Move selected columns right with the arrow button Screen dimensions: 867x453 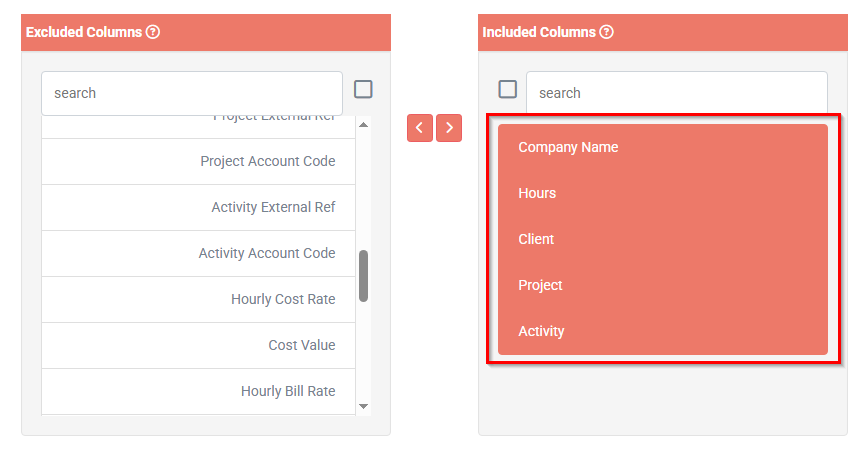click(x=449, y=128)
